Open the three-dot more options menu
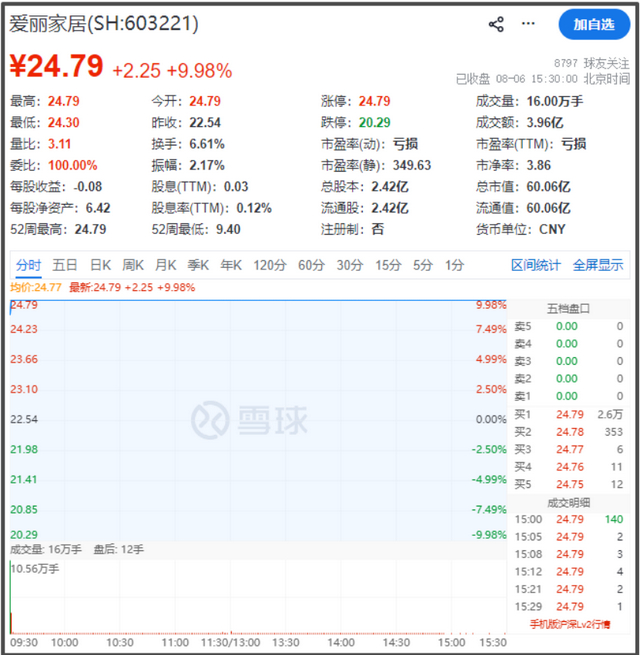This screenshot has height=655, width=640. coord(528,23)
